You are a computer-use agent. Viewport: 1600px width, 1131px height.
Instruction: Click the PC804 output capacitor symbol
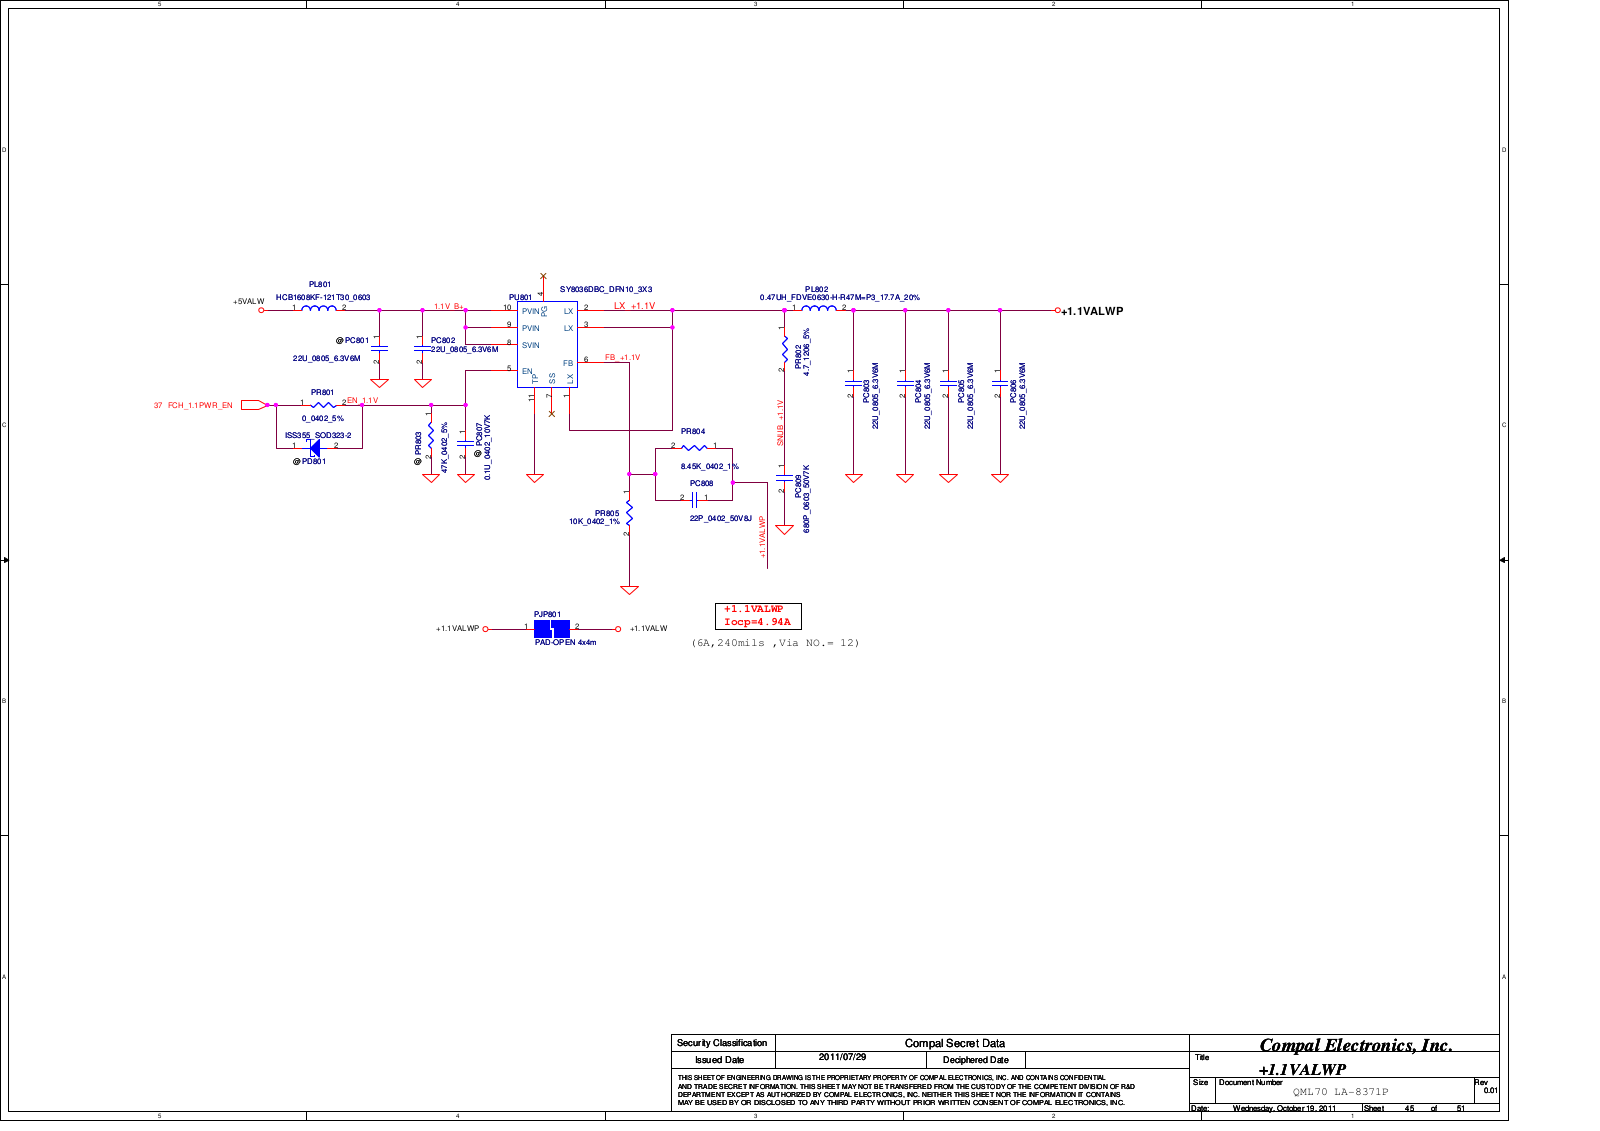click(905, 384)
